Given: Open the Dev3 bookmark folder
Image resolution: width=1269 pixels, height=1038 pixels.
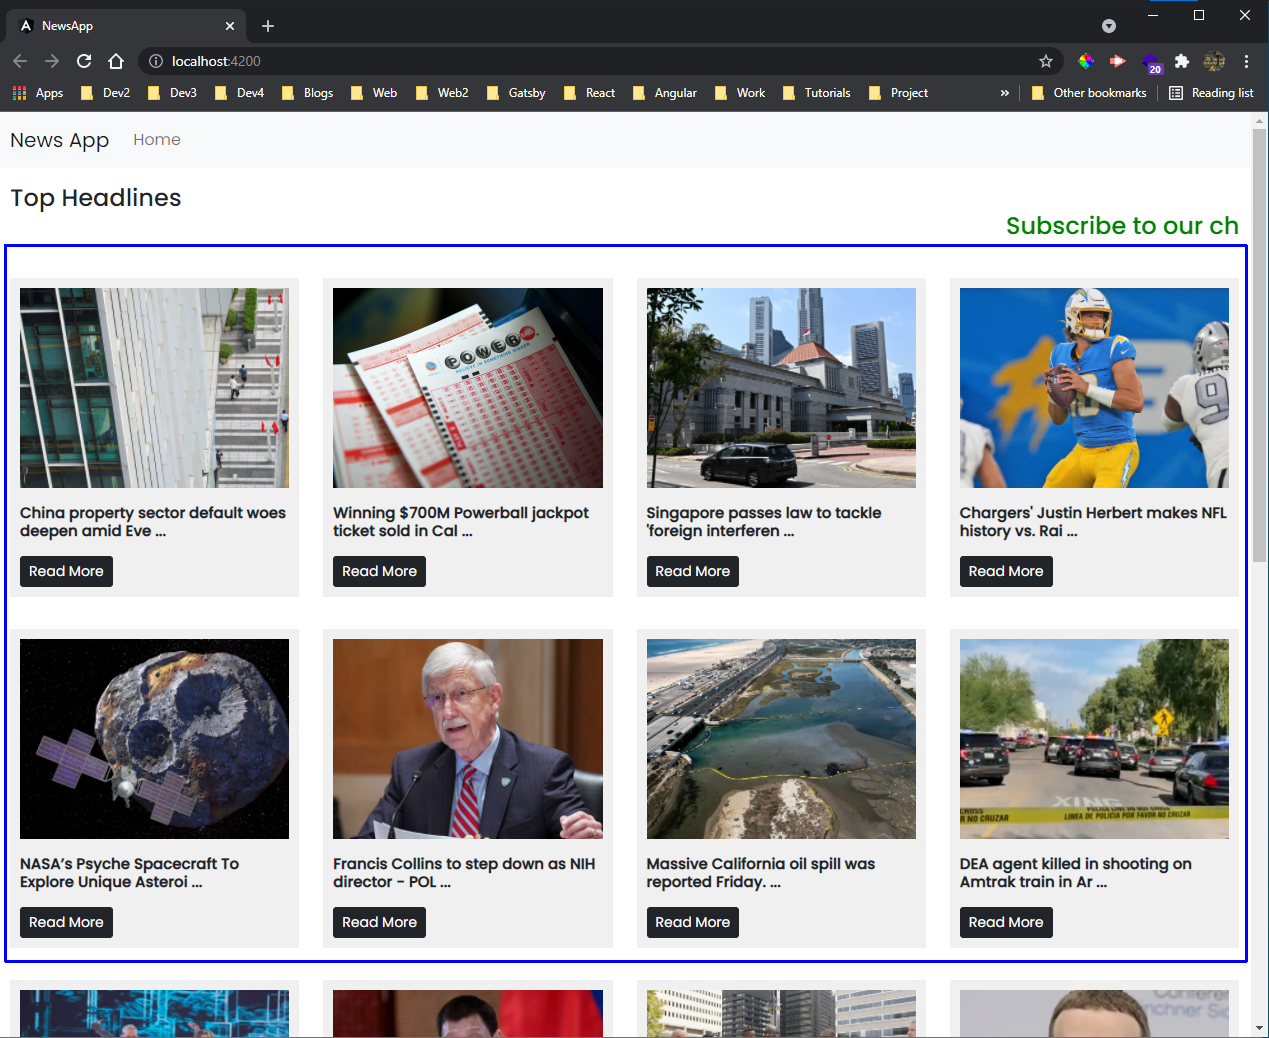Looking at the screenshot, I should (x=173, y=93).
